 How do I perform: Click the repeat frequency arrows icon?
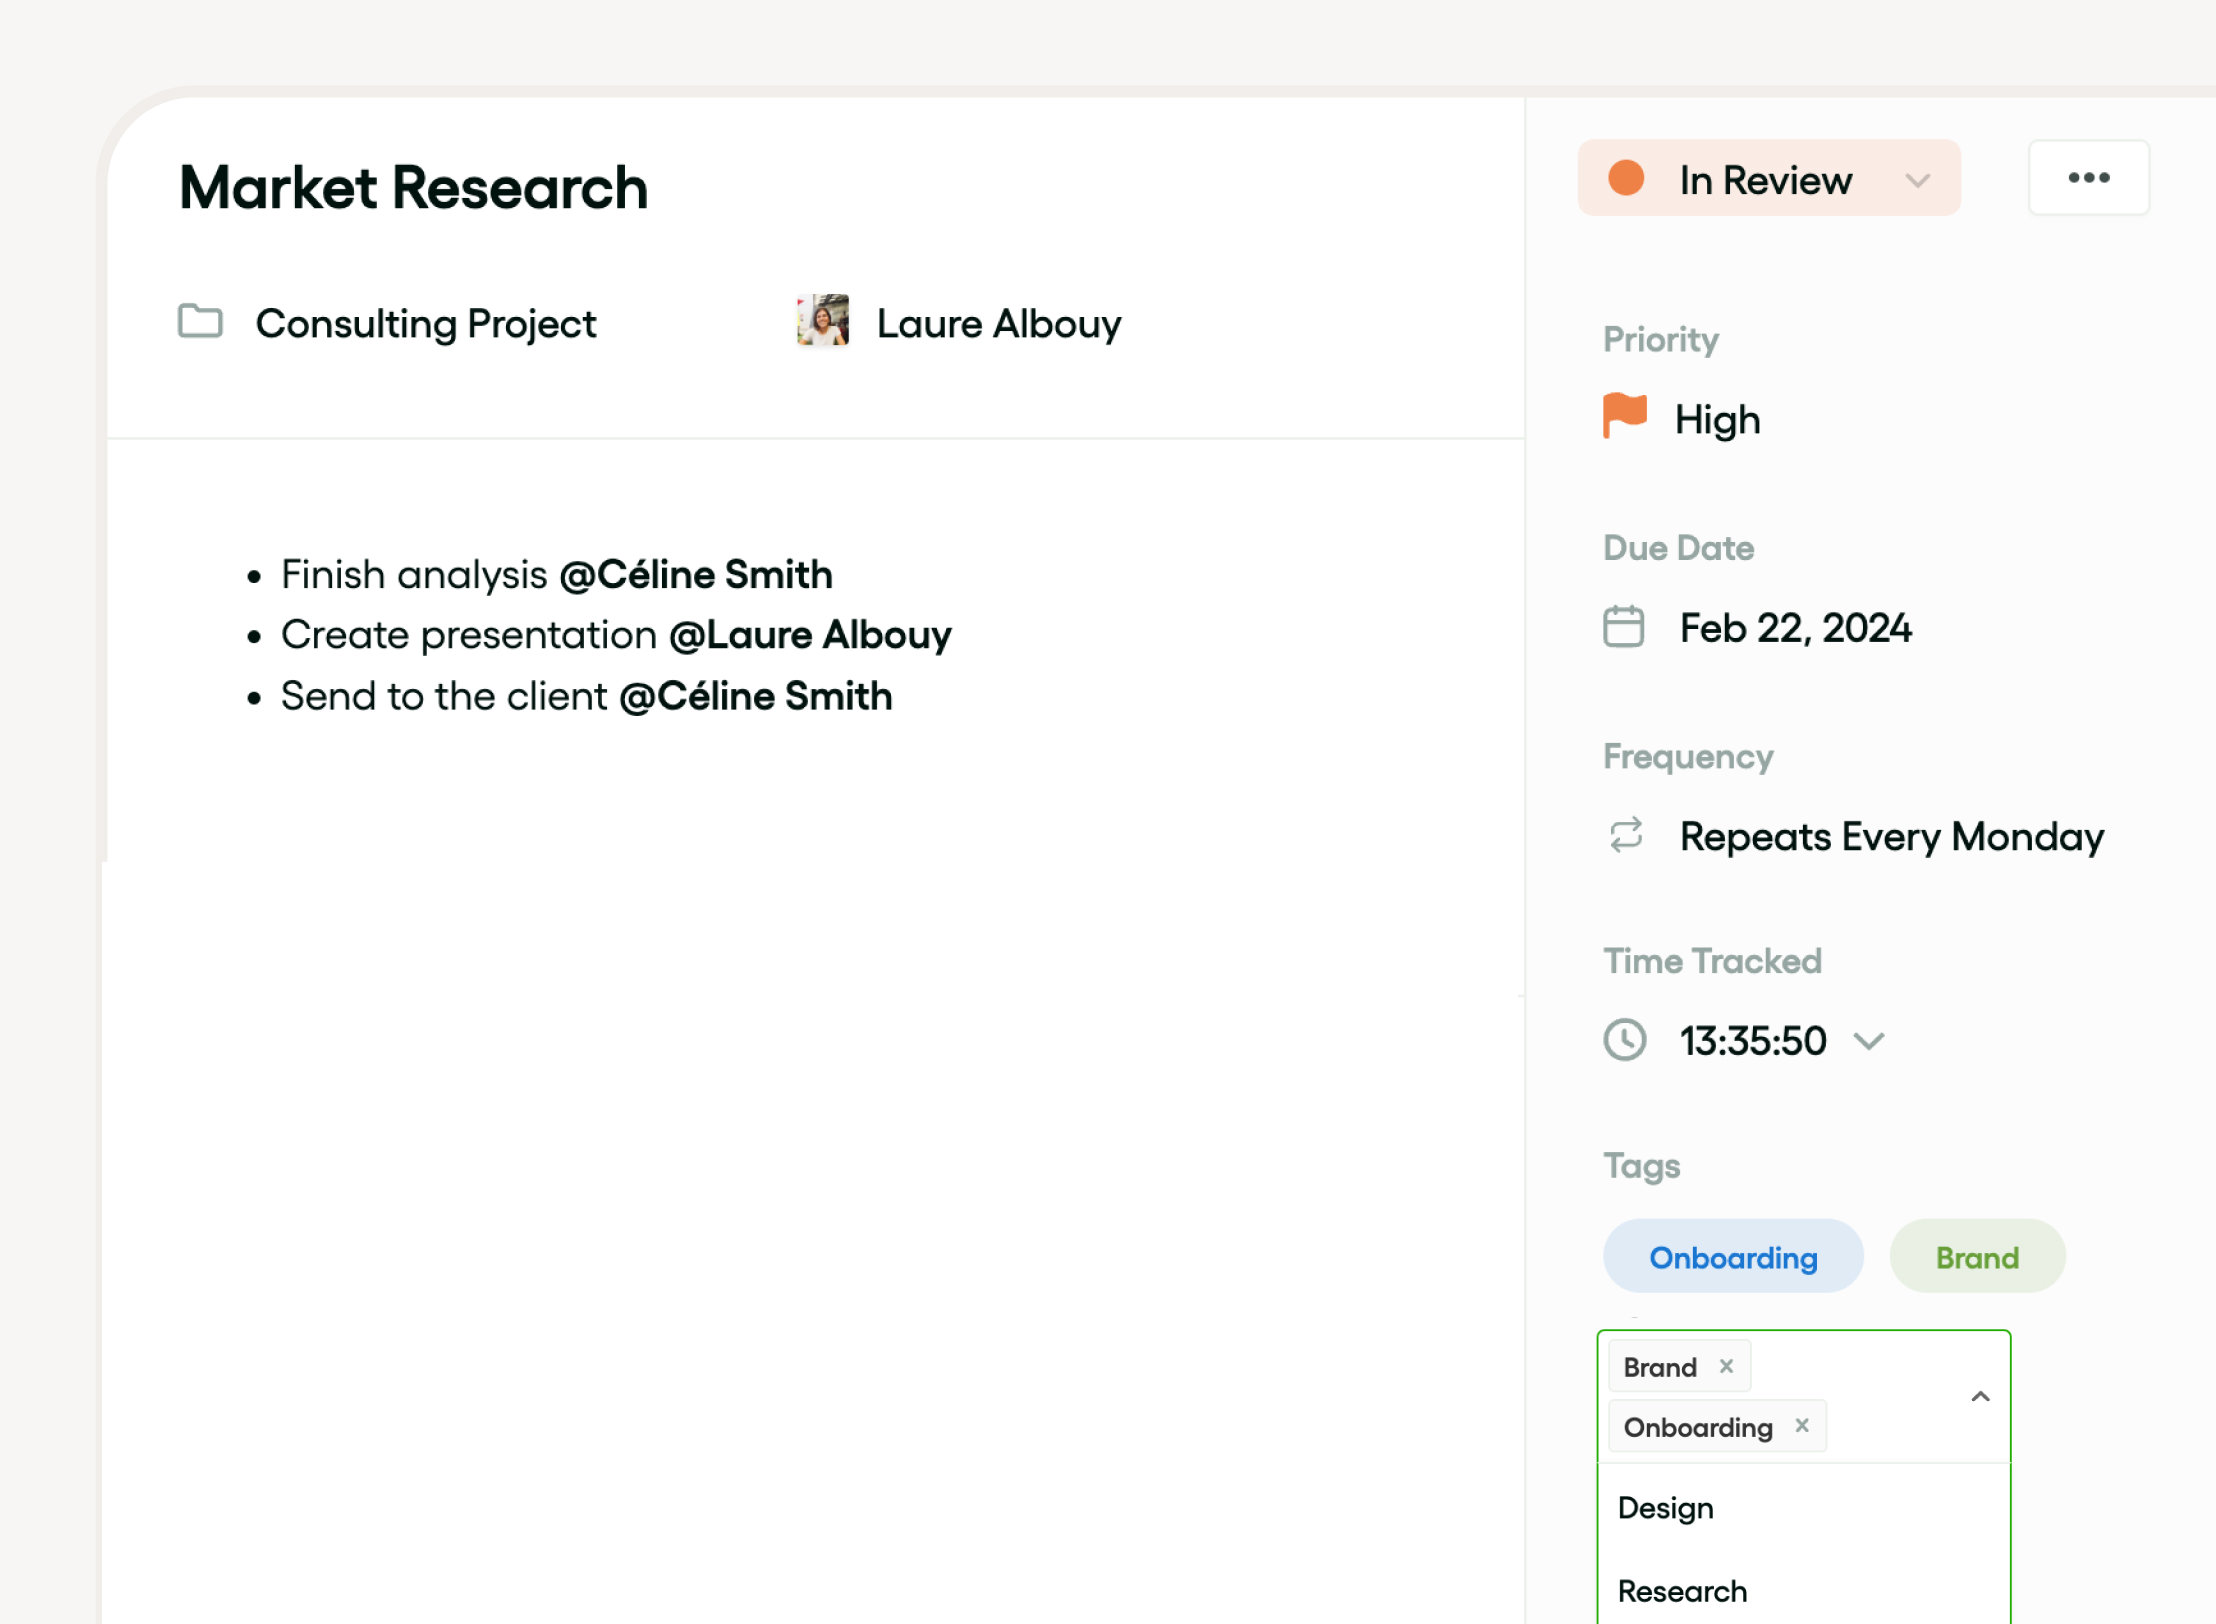point(1626,835)
